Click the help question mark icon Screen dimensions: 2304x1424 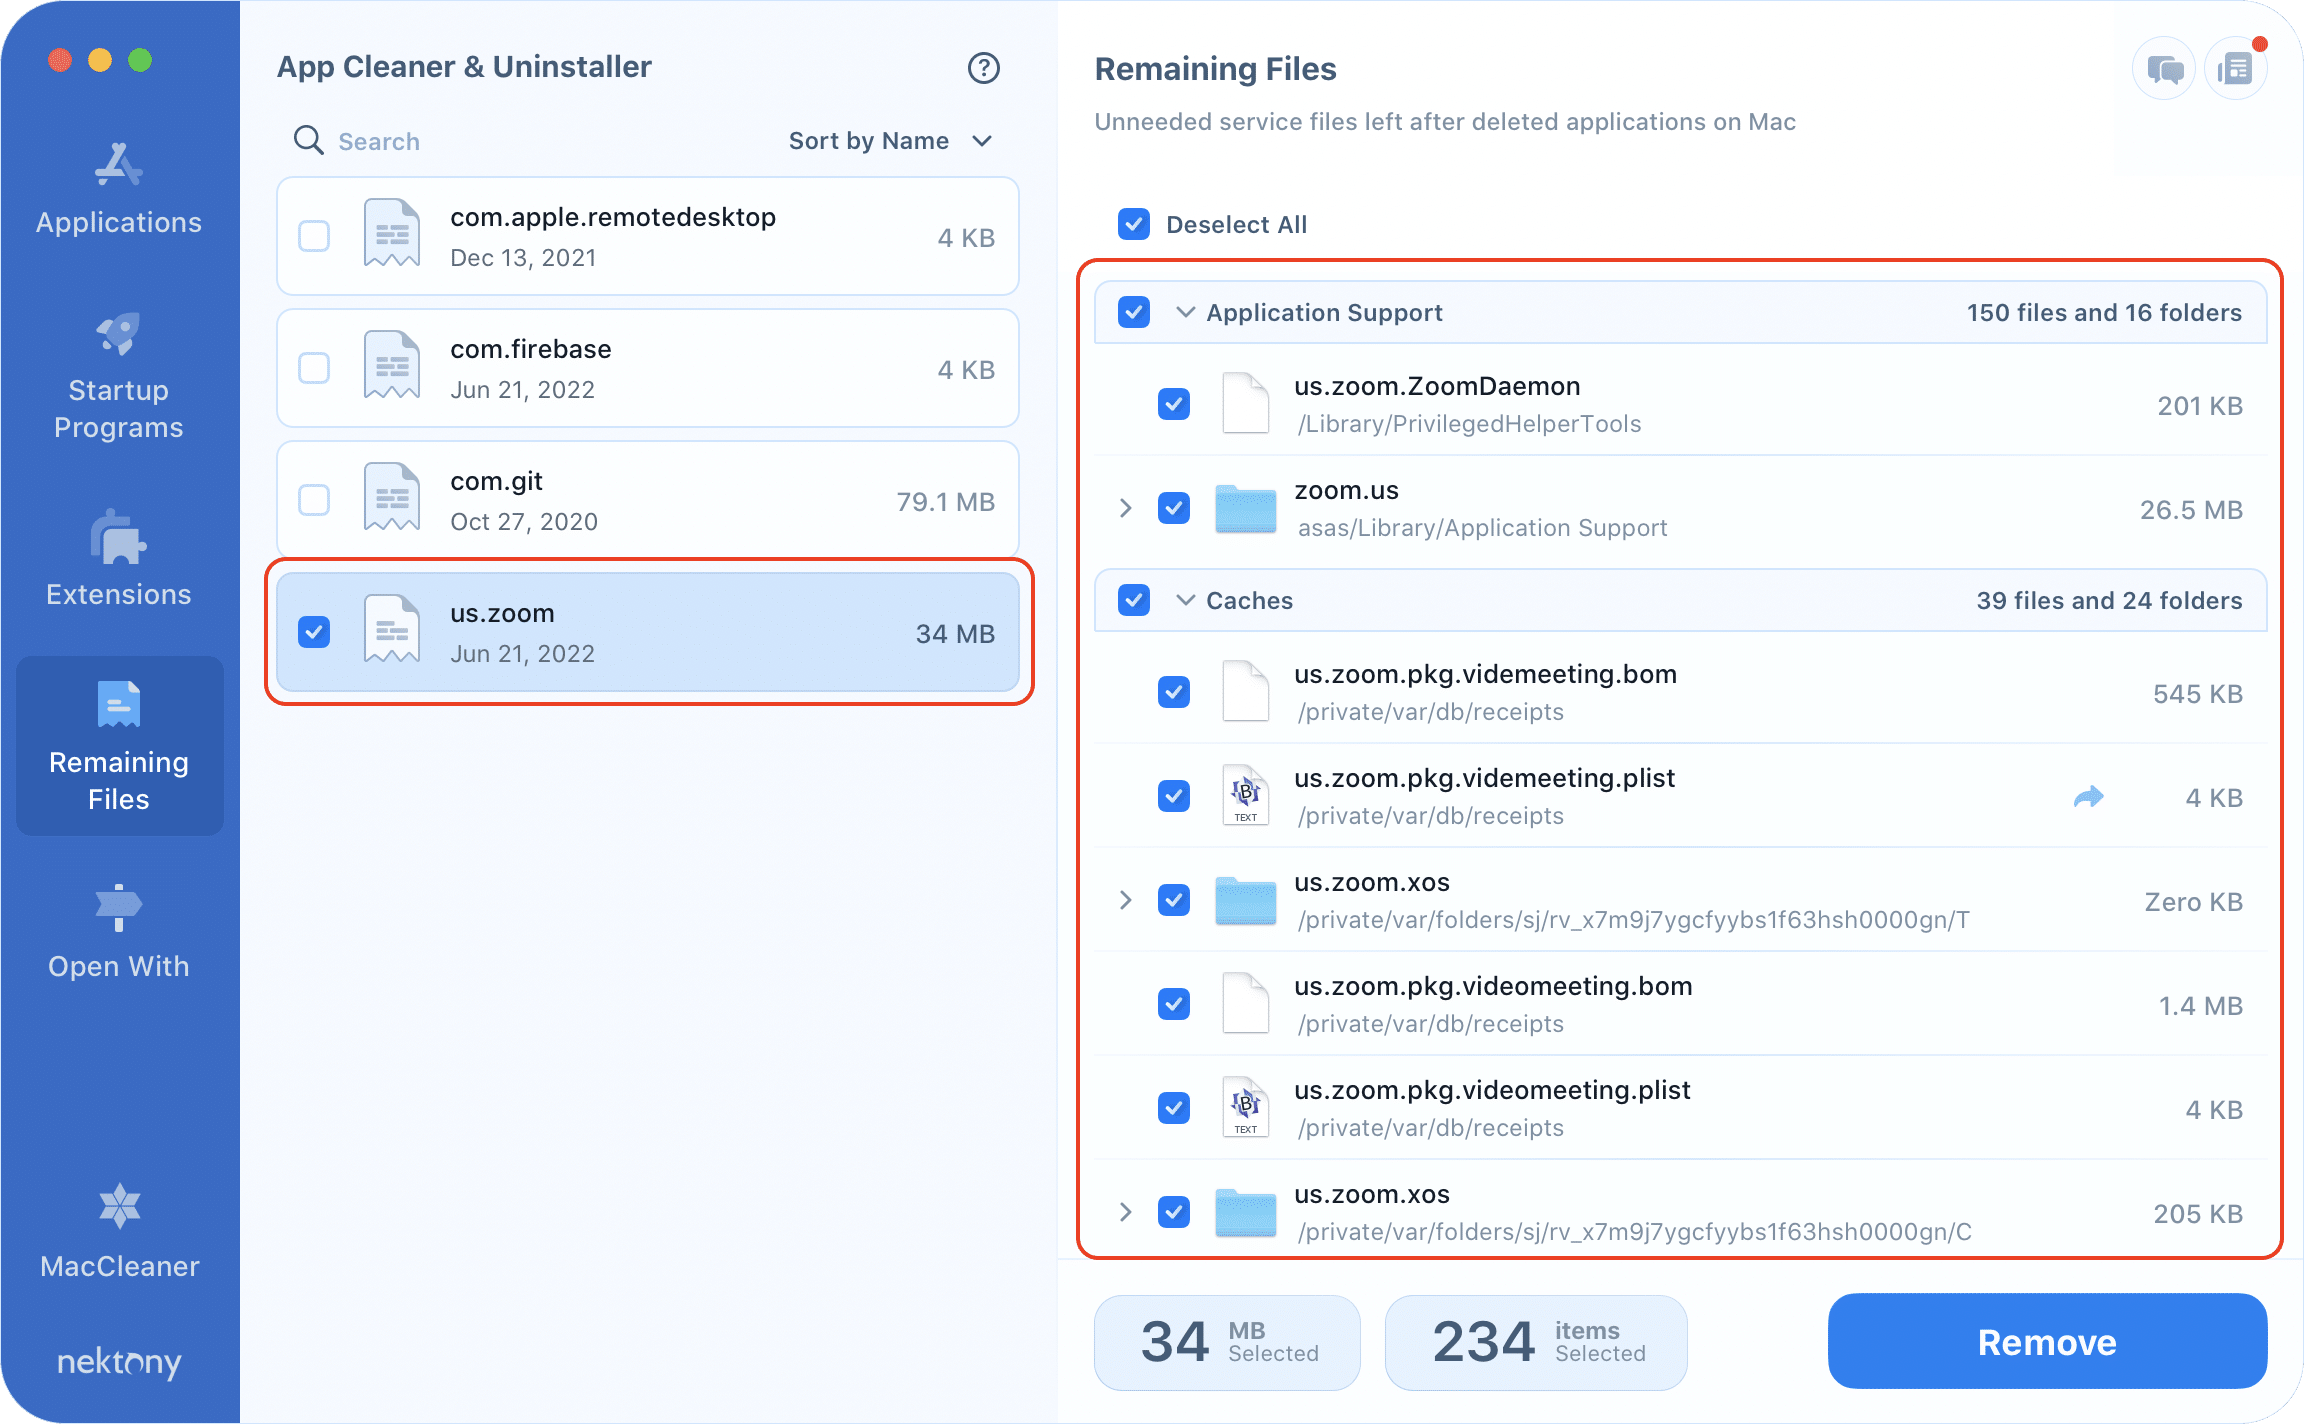(983, 68)
